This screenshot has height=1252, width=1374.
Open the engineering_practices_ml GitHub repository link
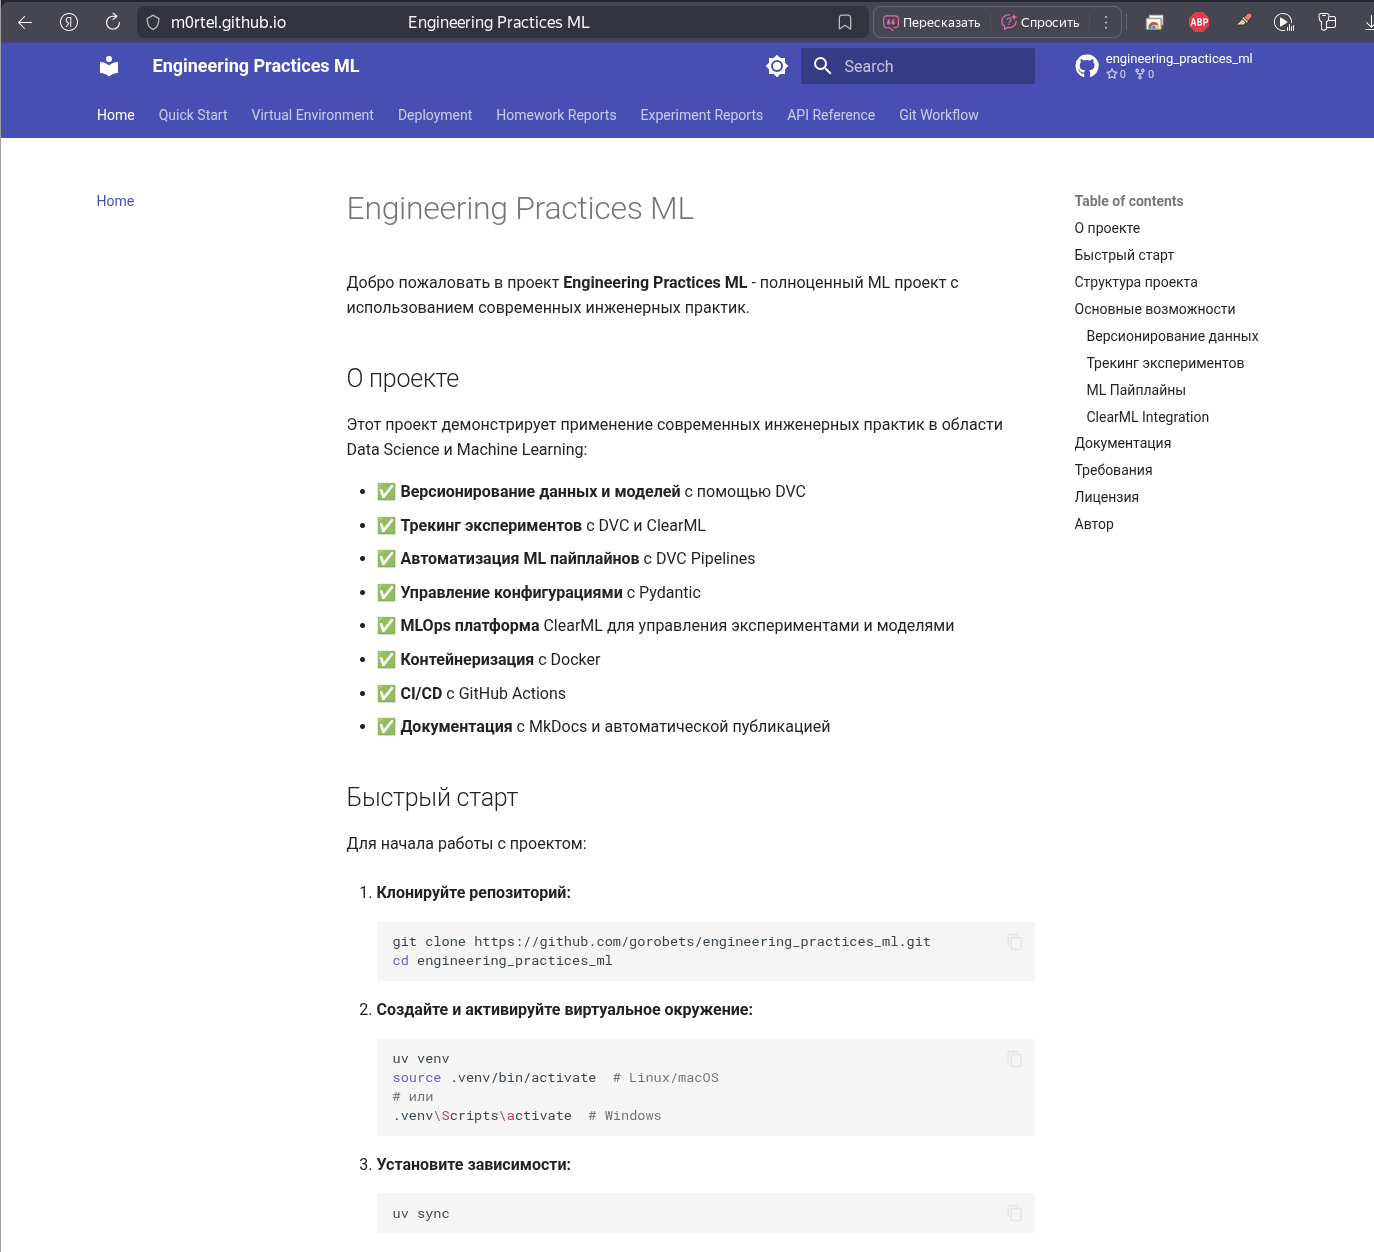click(x=1164, y=66)
